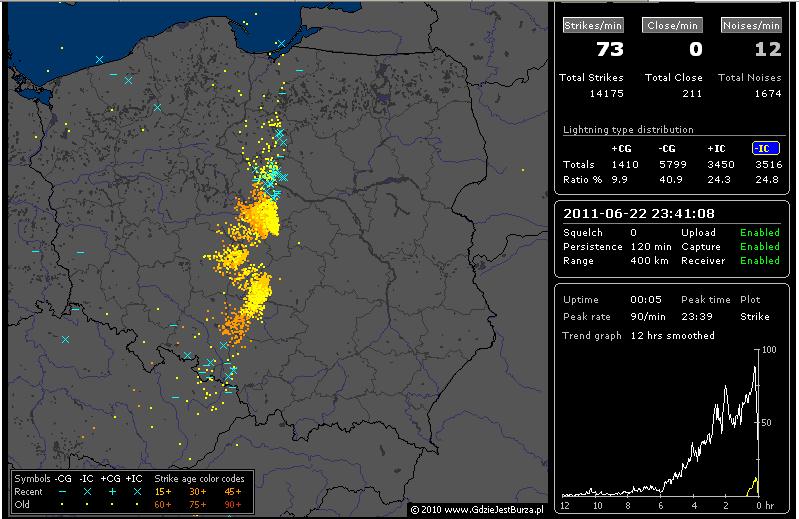Image resolution: width=799 pixels, height=519 pixels.
Task: Change the Persistence 120 min setting
Action: [643, 246]
